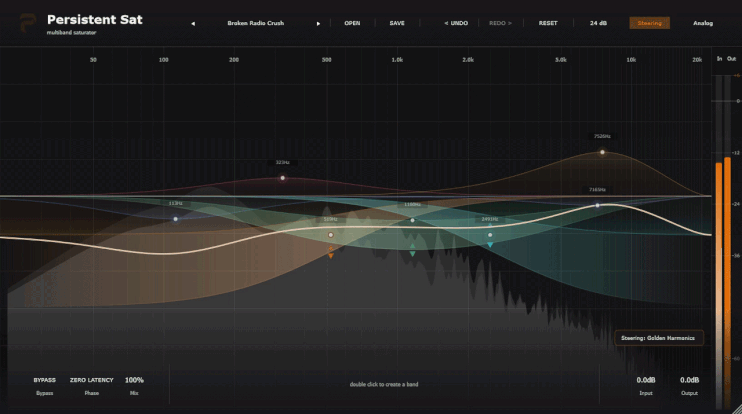
Task: Click SAVE in the top bar
Action: click(397, 23)
